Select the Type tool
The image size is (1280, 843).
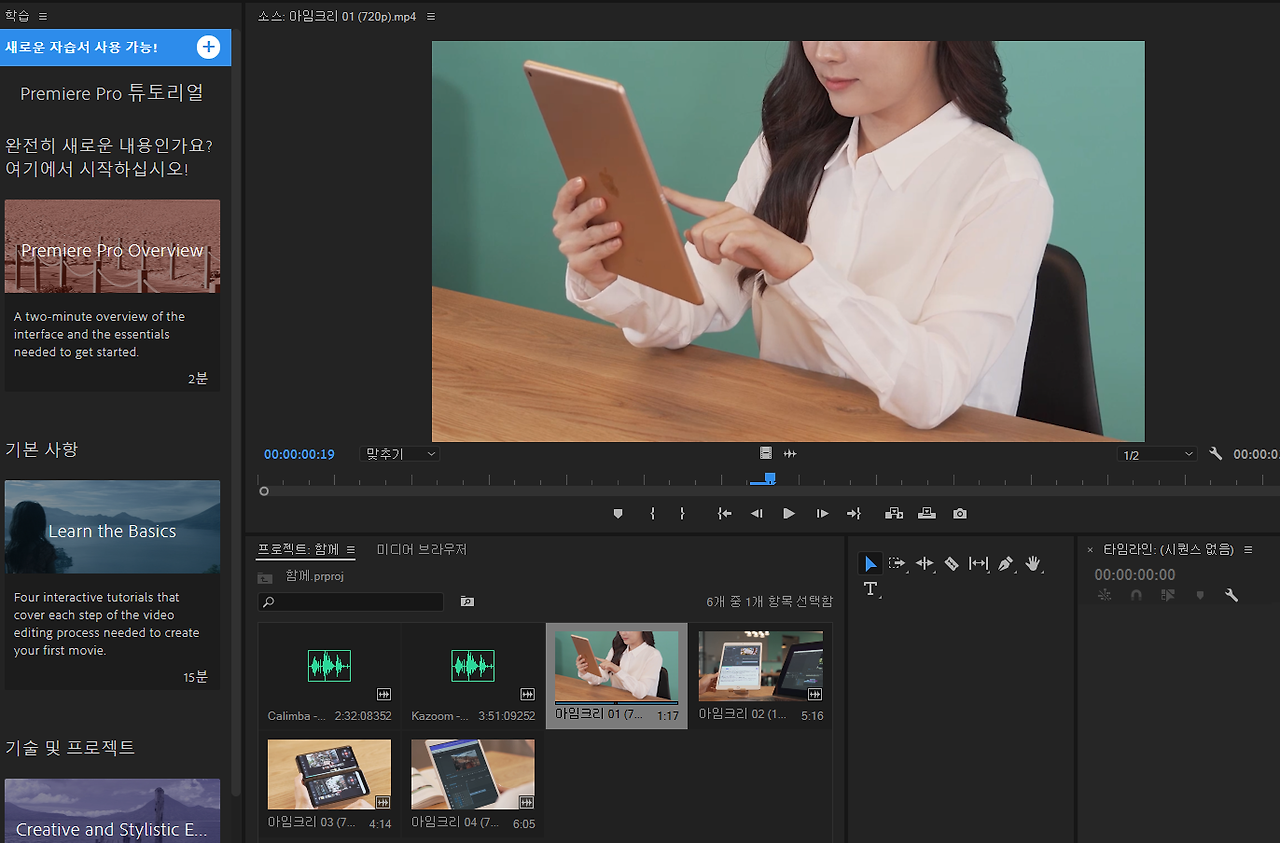[870, 589]
